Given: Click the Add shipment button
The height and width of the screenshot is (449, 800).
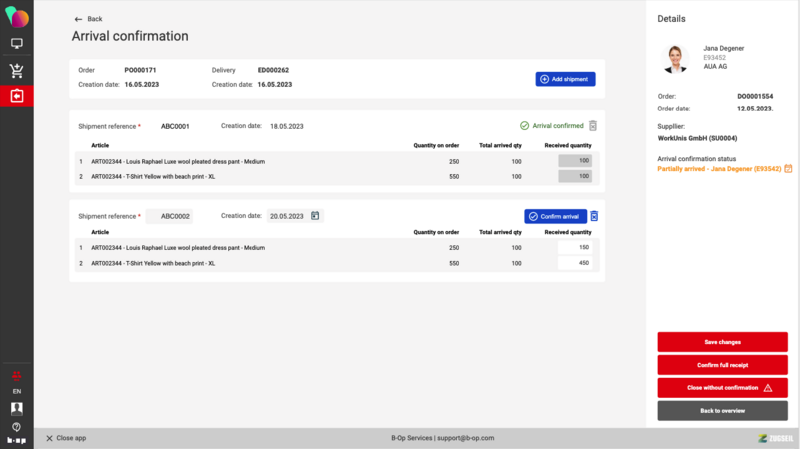Looking at the screenshot, I should tap(565, 79).
